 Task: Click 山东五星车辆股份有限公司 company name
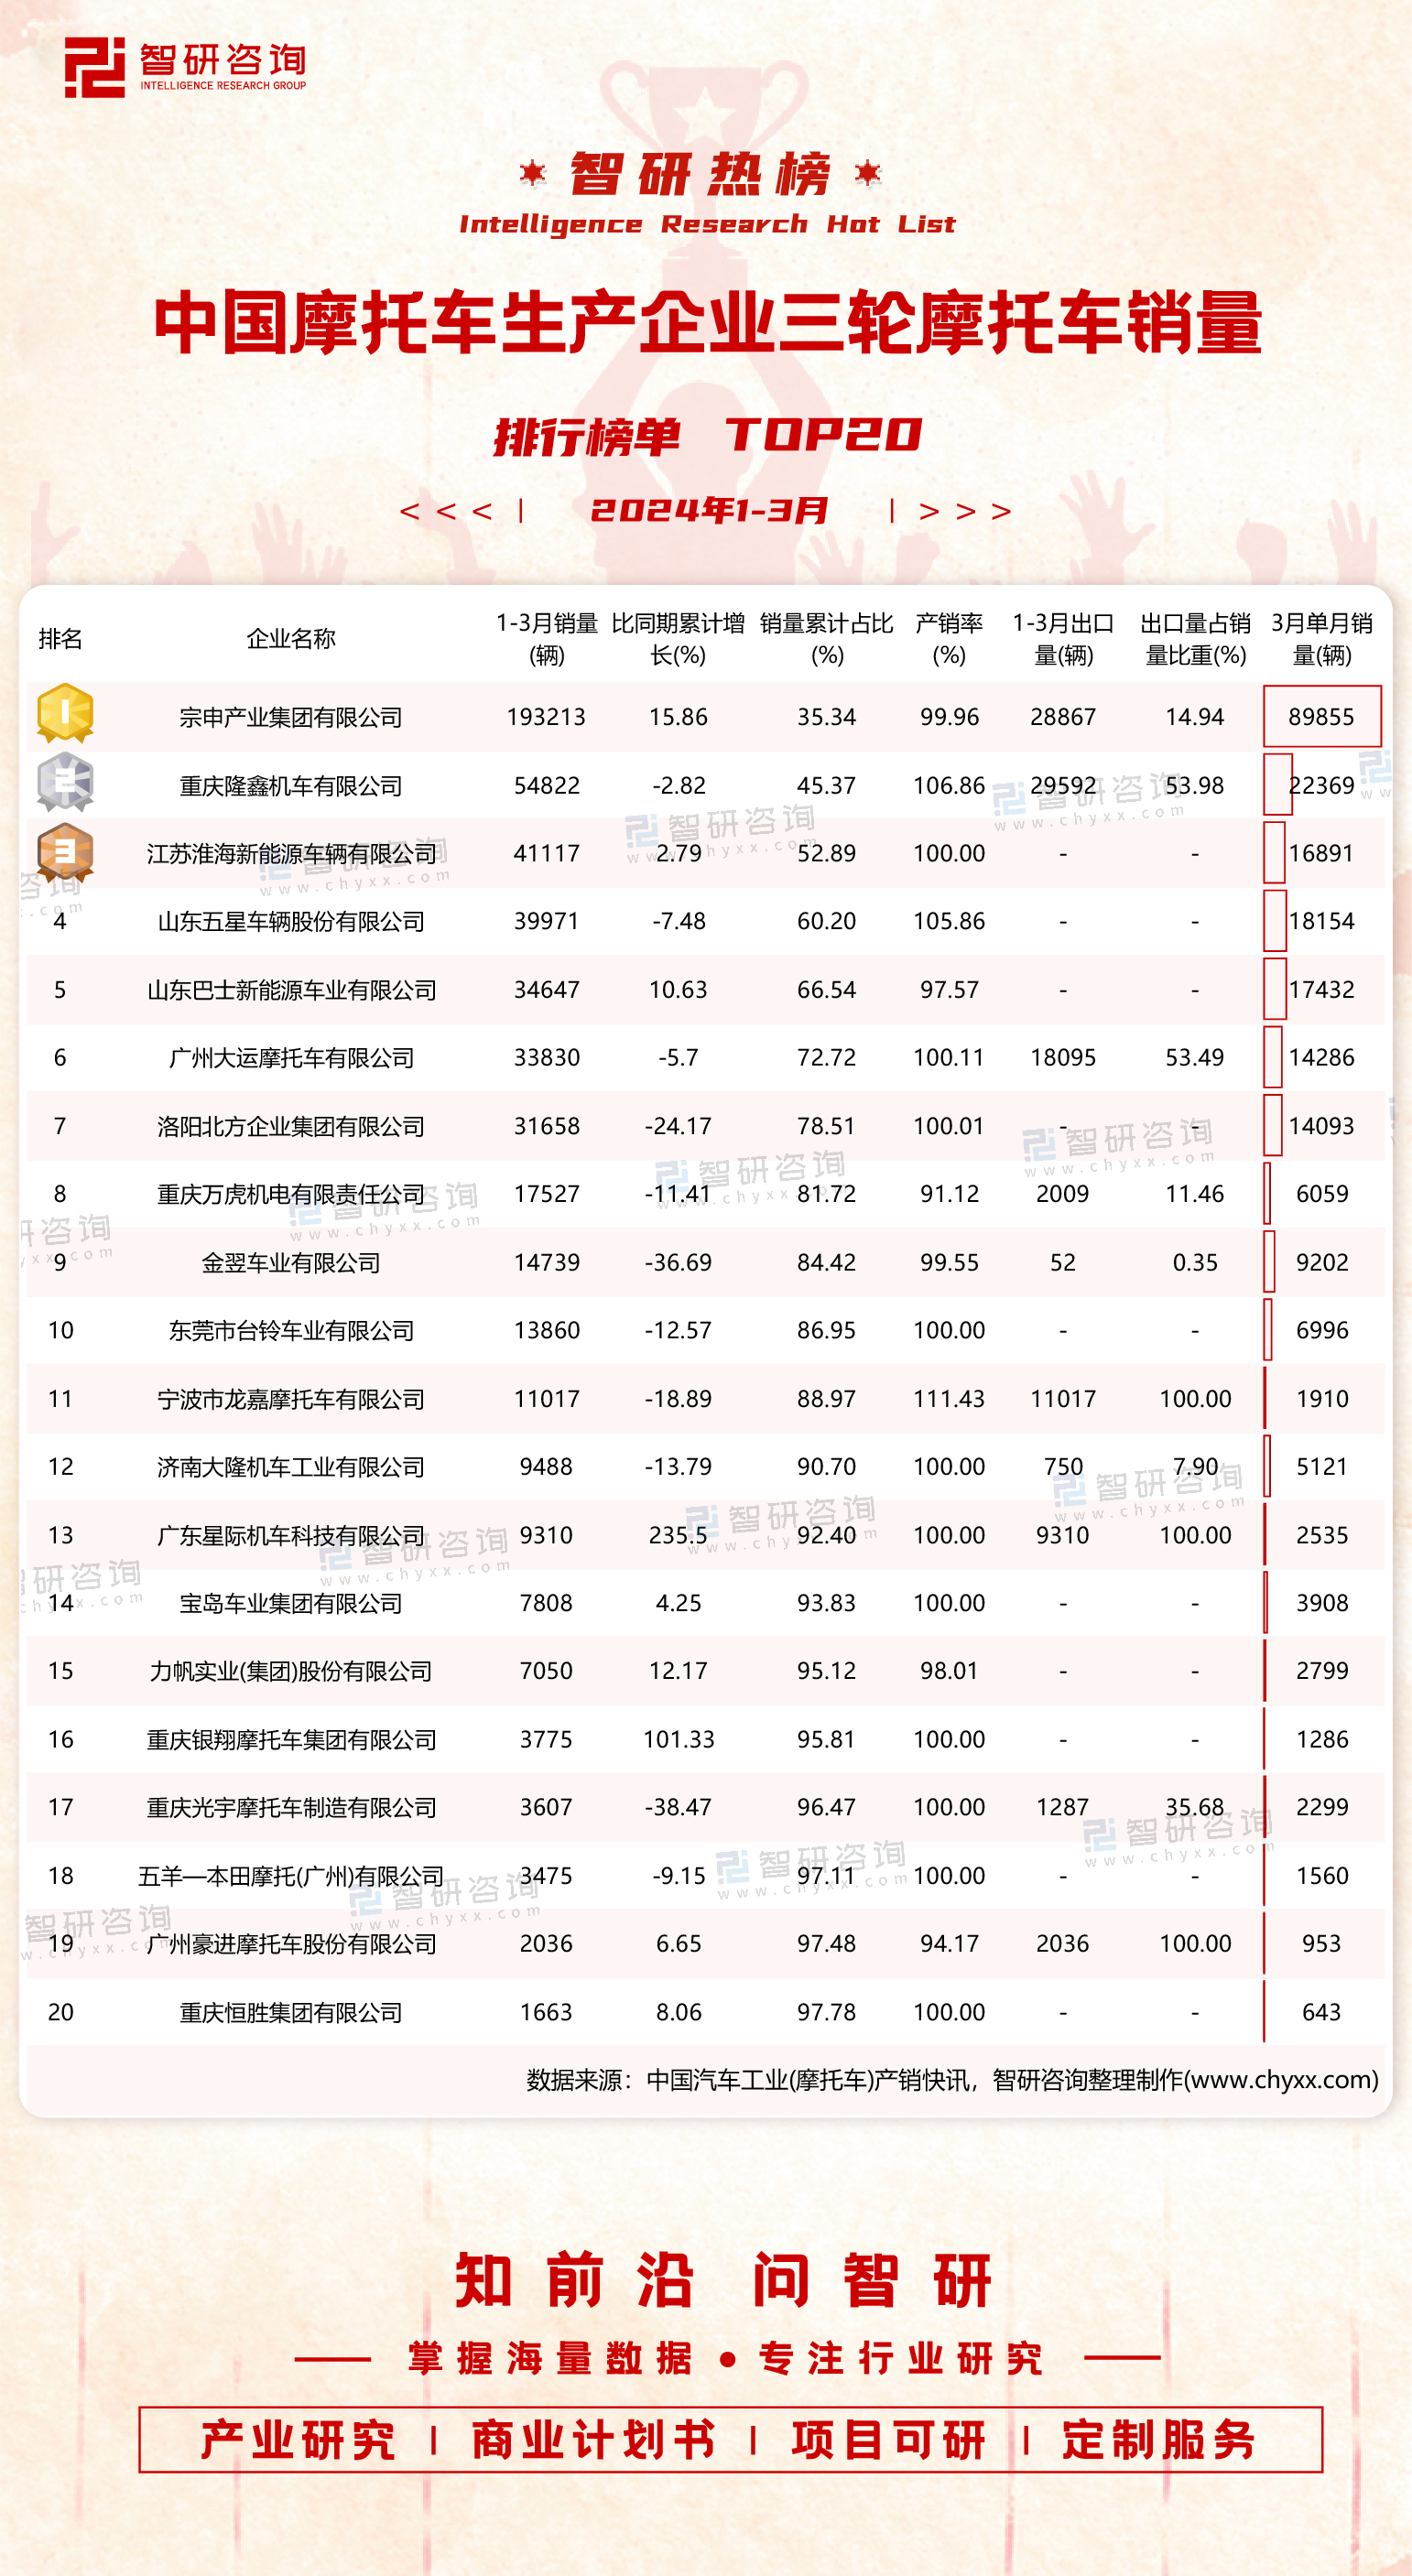[291, 922]
